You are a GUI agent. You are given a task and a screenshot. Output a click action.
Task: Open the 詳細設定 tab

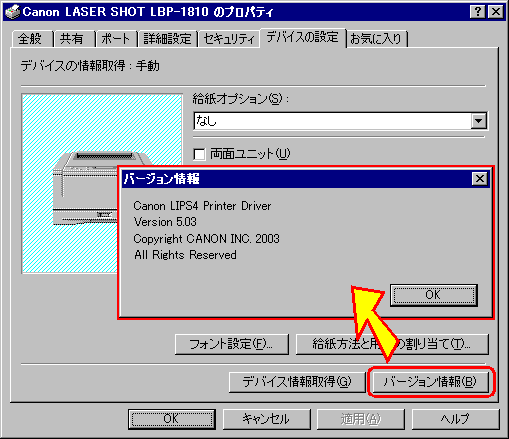(168, 39)
